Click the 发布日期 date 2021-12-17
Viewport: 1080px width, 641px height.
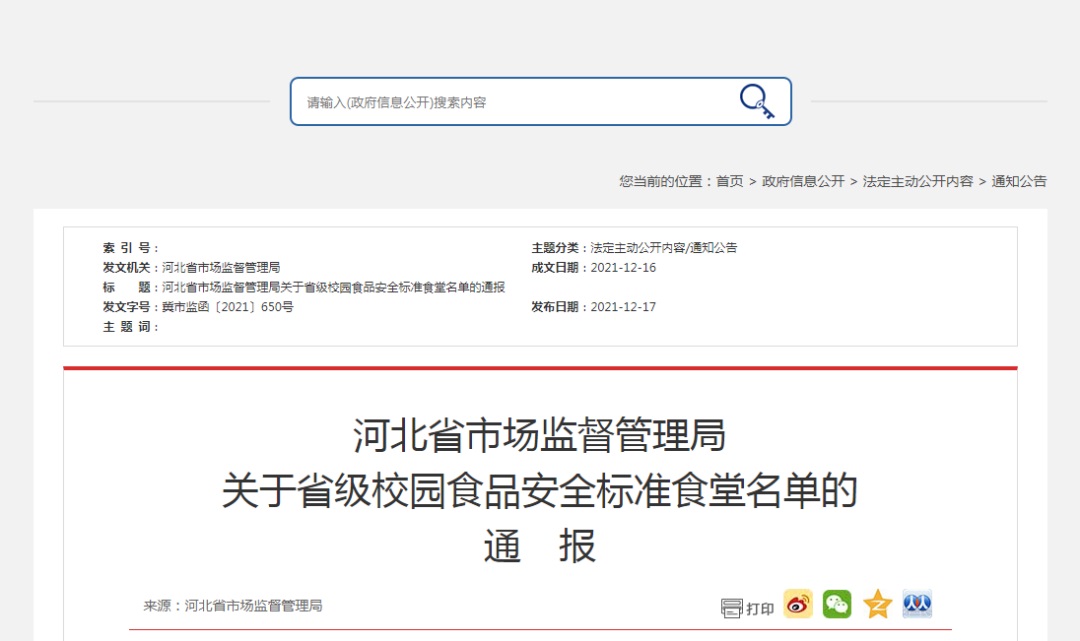(623, 307)
